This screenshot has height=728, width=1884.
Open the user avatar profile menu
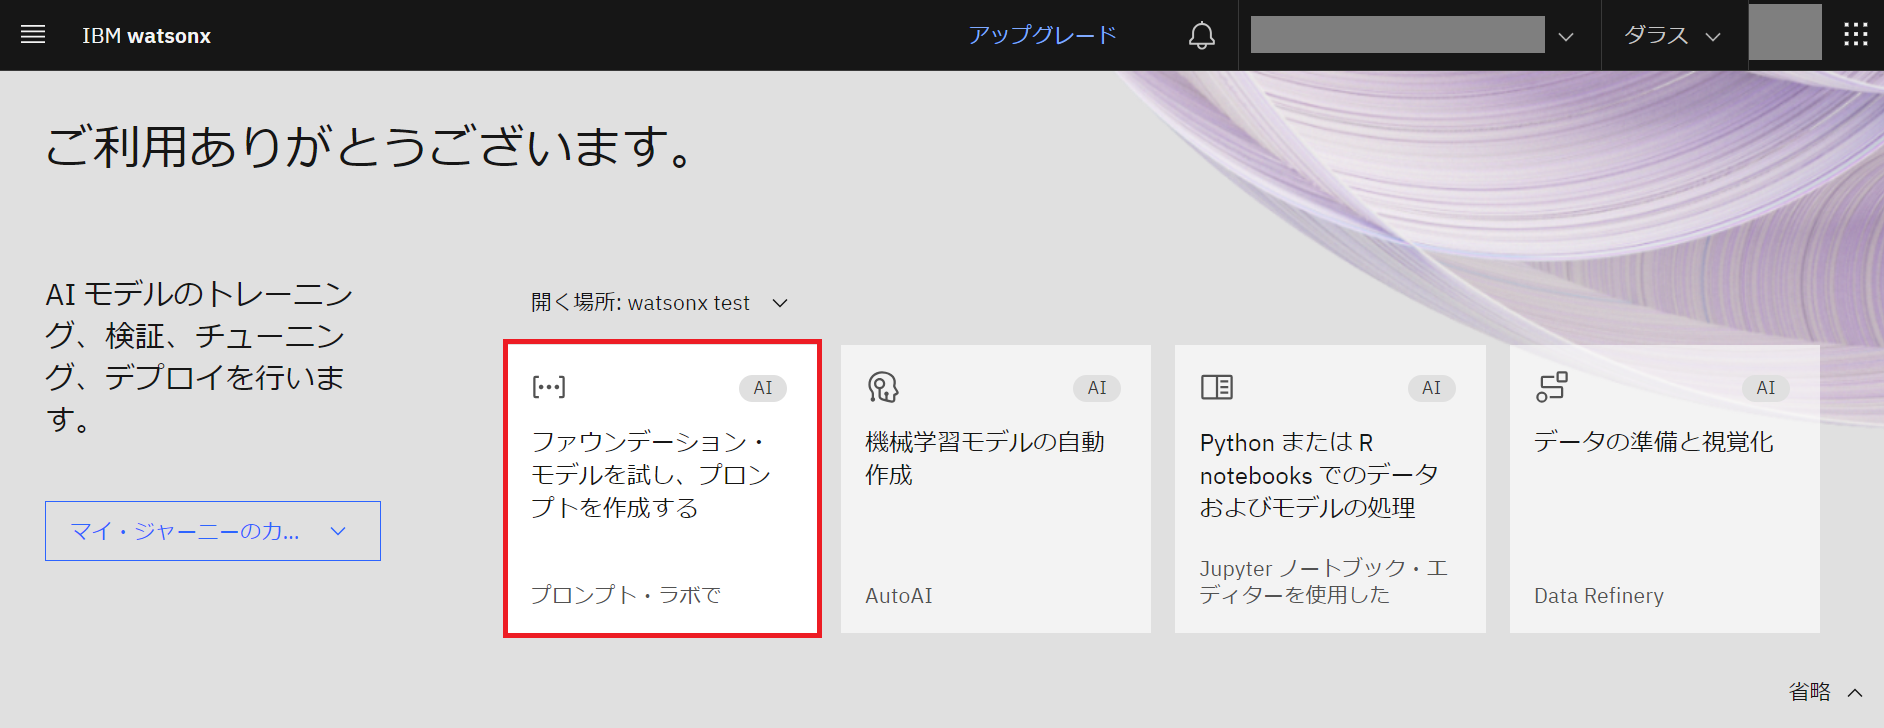(x=1785, y=33)
